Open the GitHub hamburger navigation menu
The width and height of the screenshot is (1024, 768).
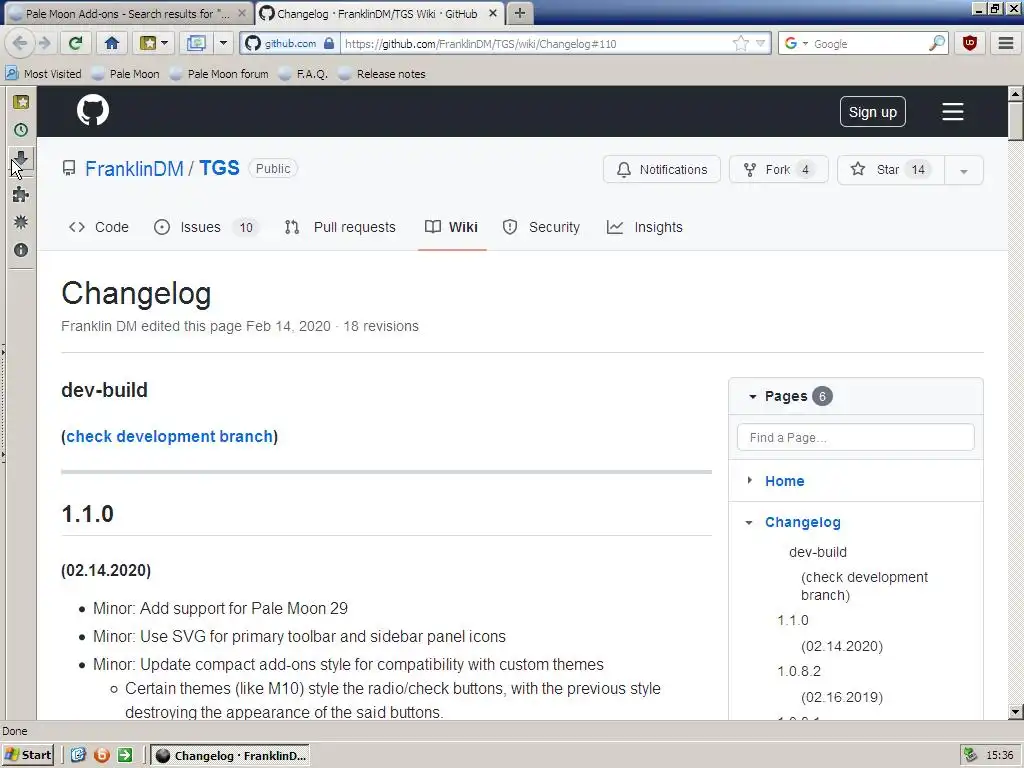point(953,112)
